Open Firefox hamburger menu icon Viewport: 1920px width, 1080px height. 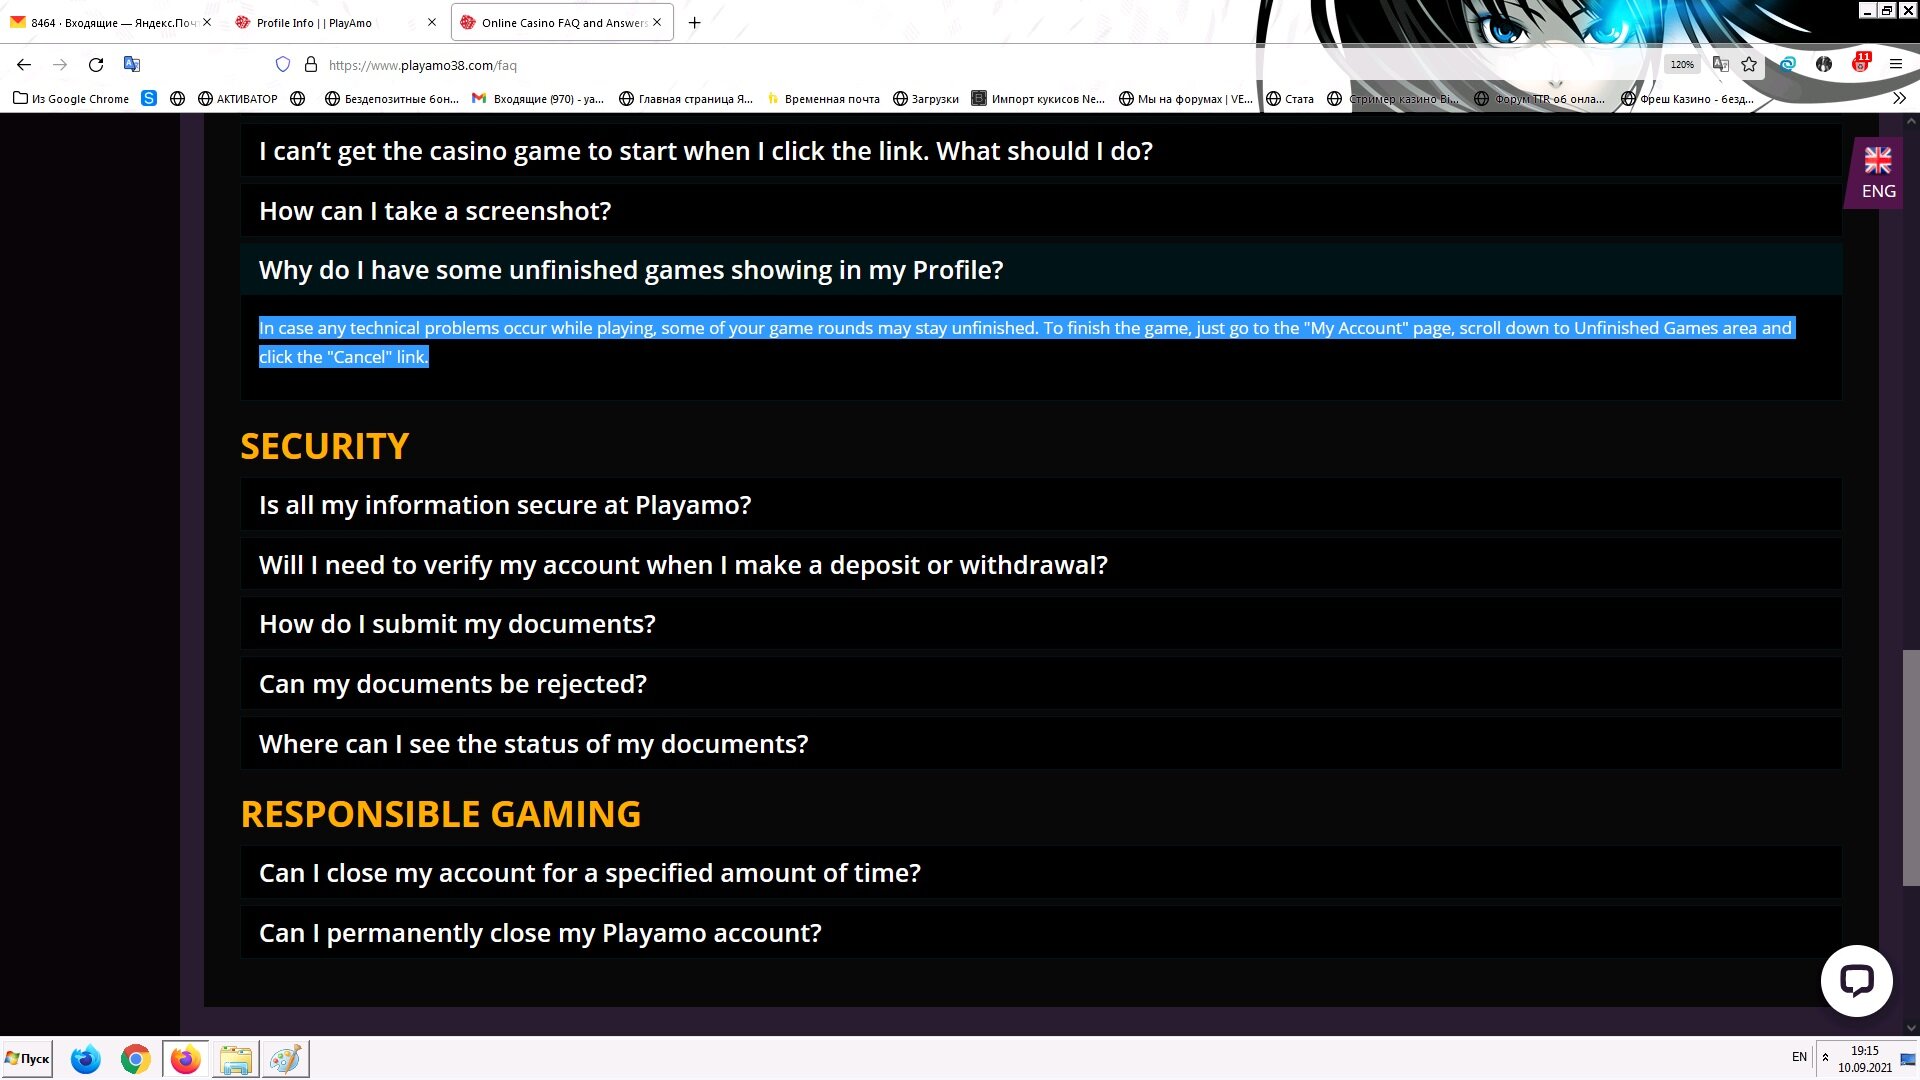[x=1896, y=65]
